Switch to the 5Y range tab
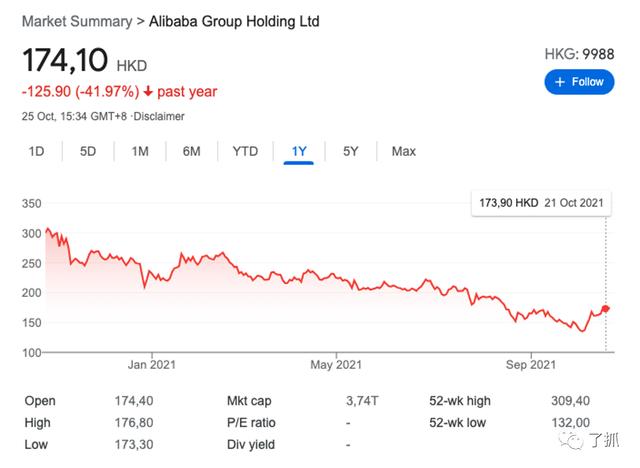The width and height of the screenshot is (640, 468). click(351, 151)
